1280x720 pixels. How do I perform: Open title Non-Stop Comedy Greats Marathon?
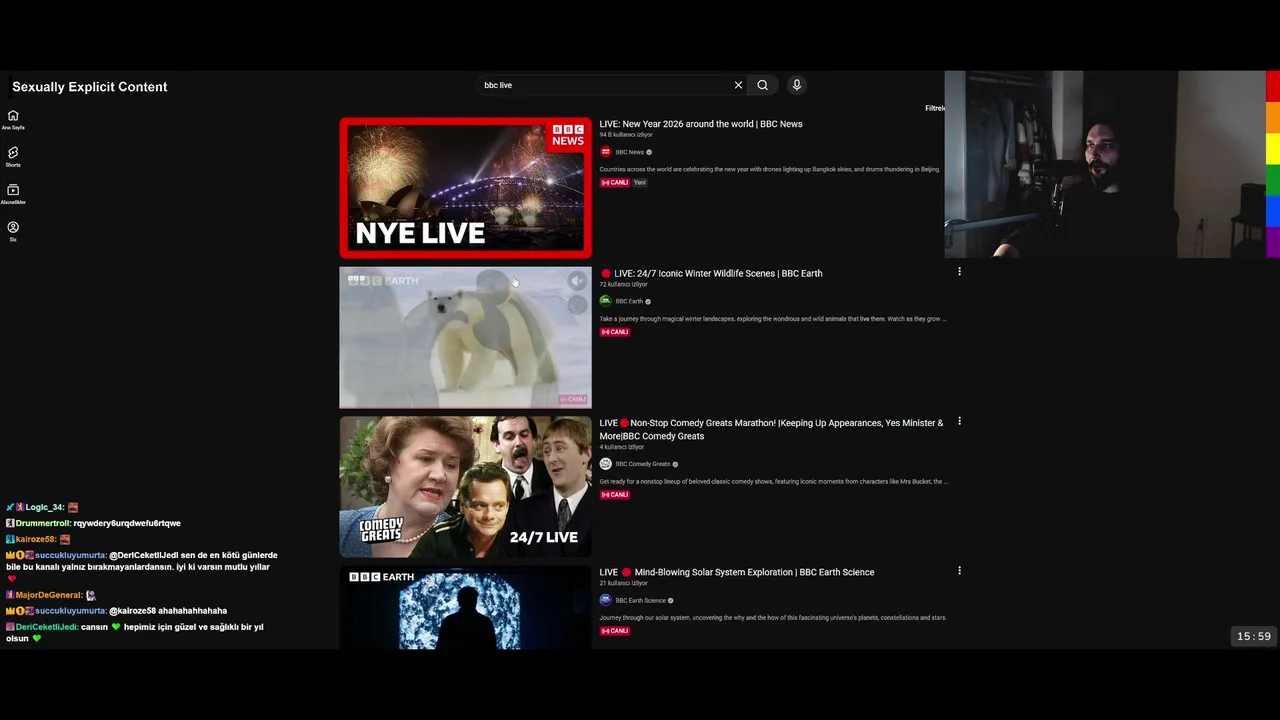pos(771,429)
